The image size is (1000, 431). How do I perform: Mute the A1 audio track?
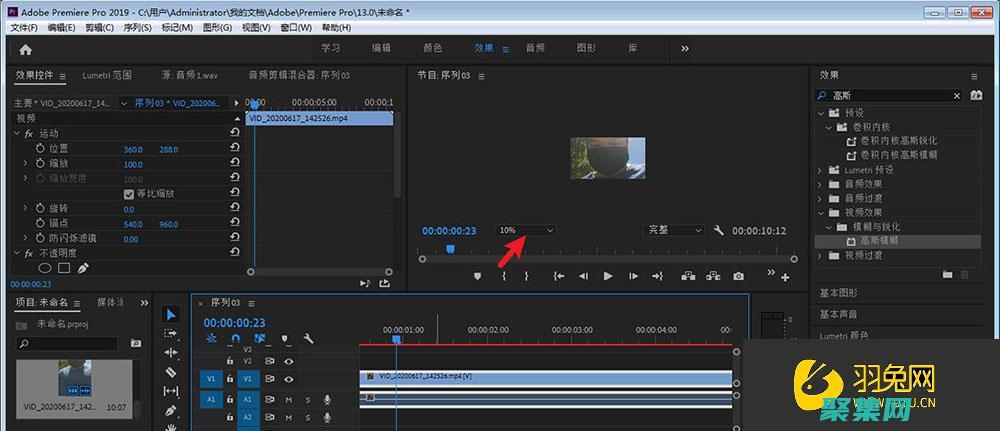point(289,399)
